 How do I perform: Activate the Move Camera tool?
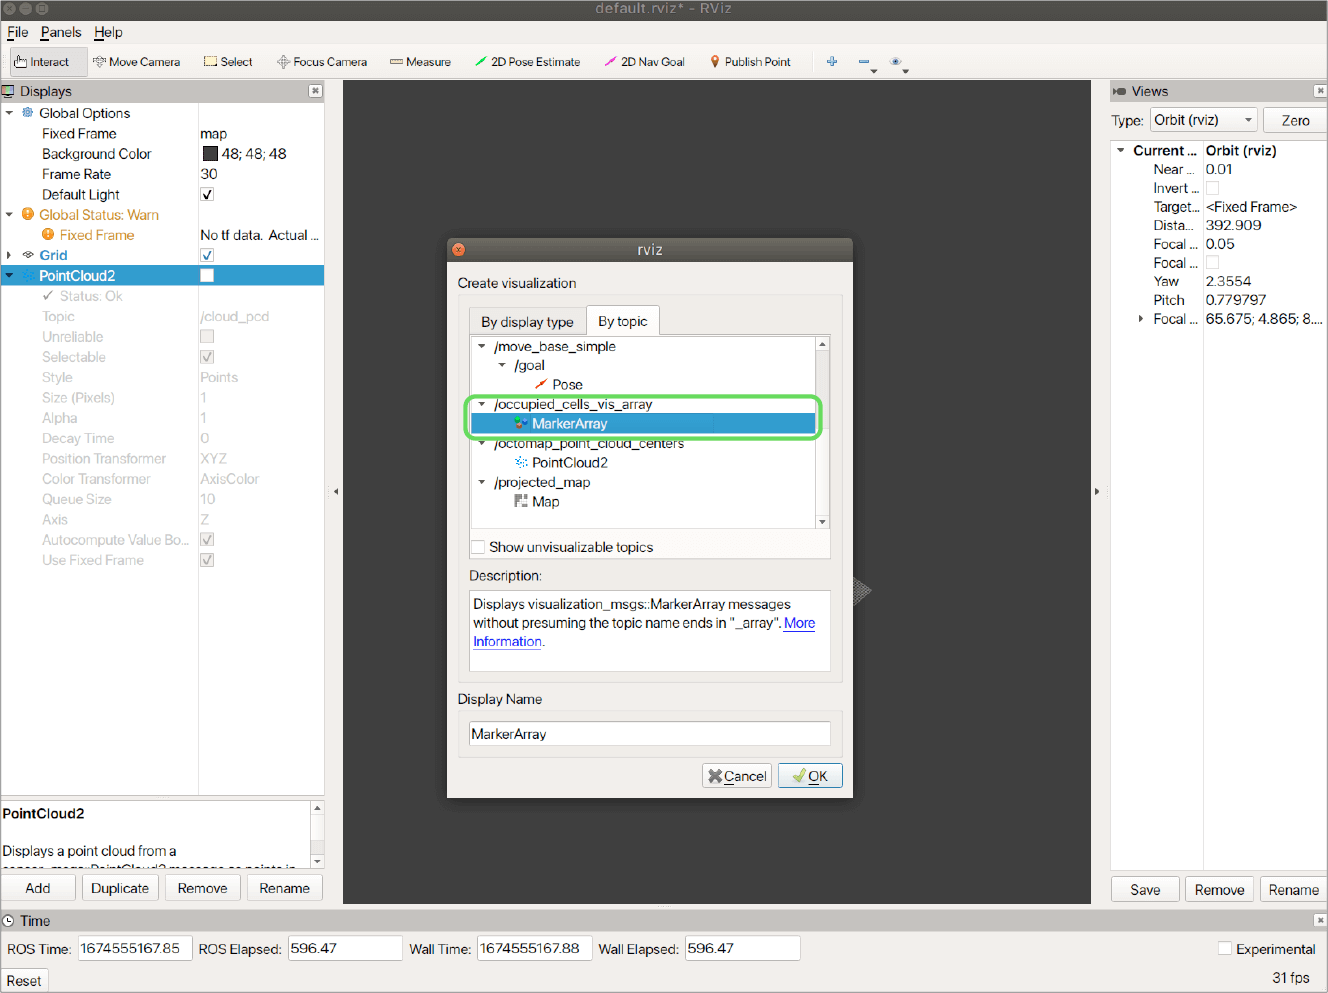coord(136,62)
